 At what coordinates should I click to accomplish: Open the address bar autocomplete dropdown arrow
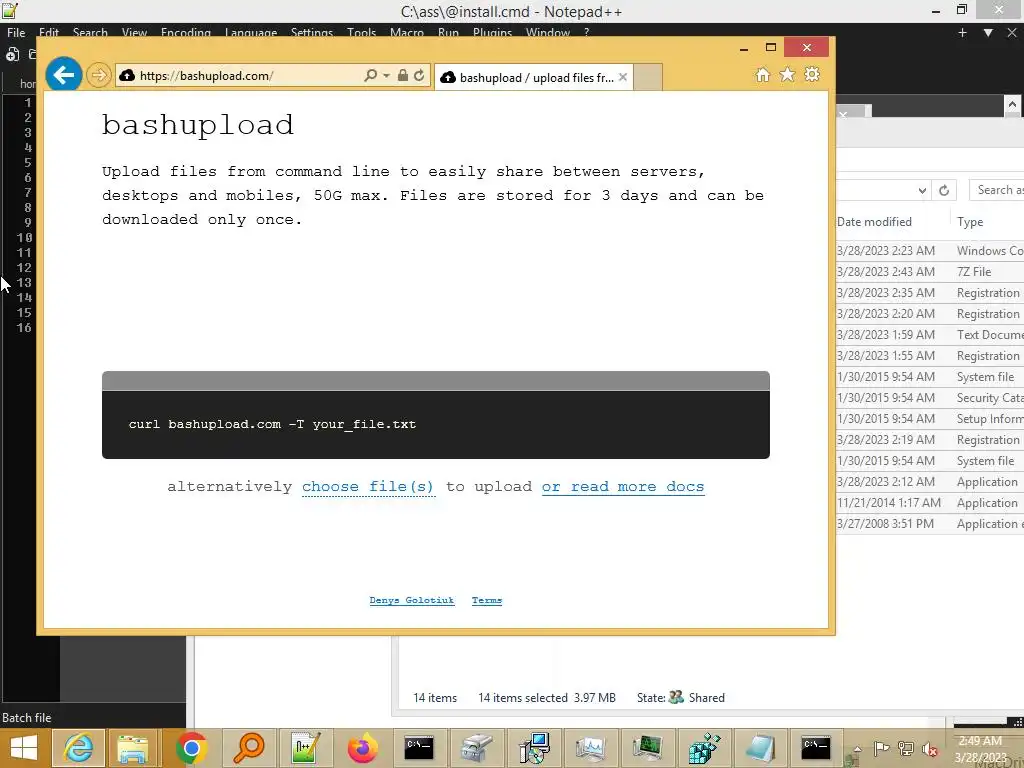(x=386, y=76)
